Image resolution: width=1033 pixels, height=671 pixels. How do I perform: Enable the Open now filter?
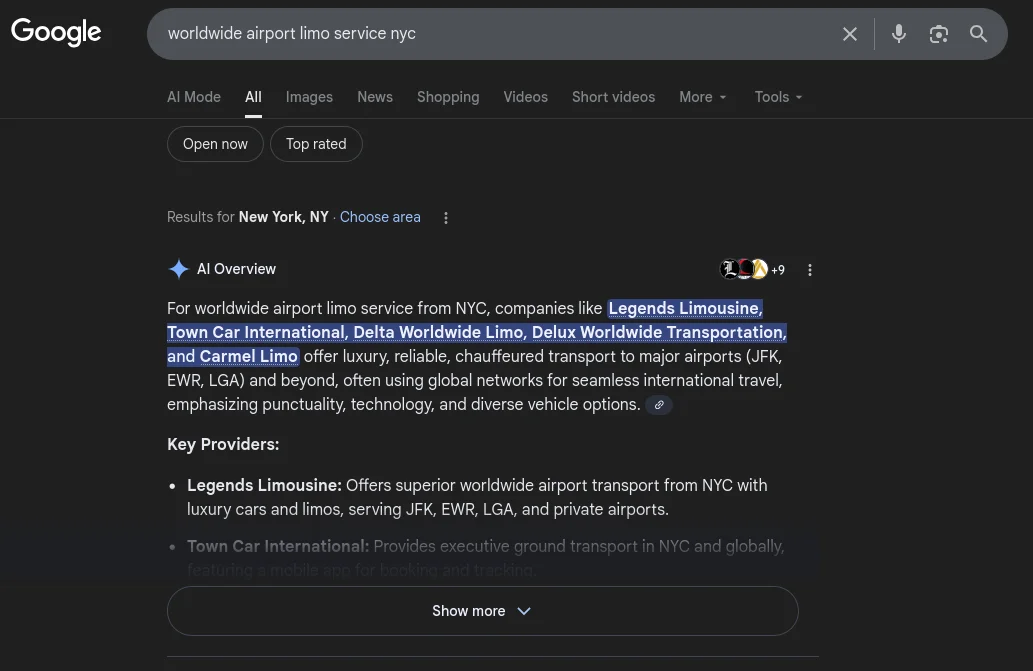[x=215, y=144]
